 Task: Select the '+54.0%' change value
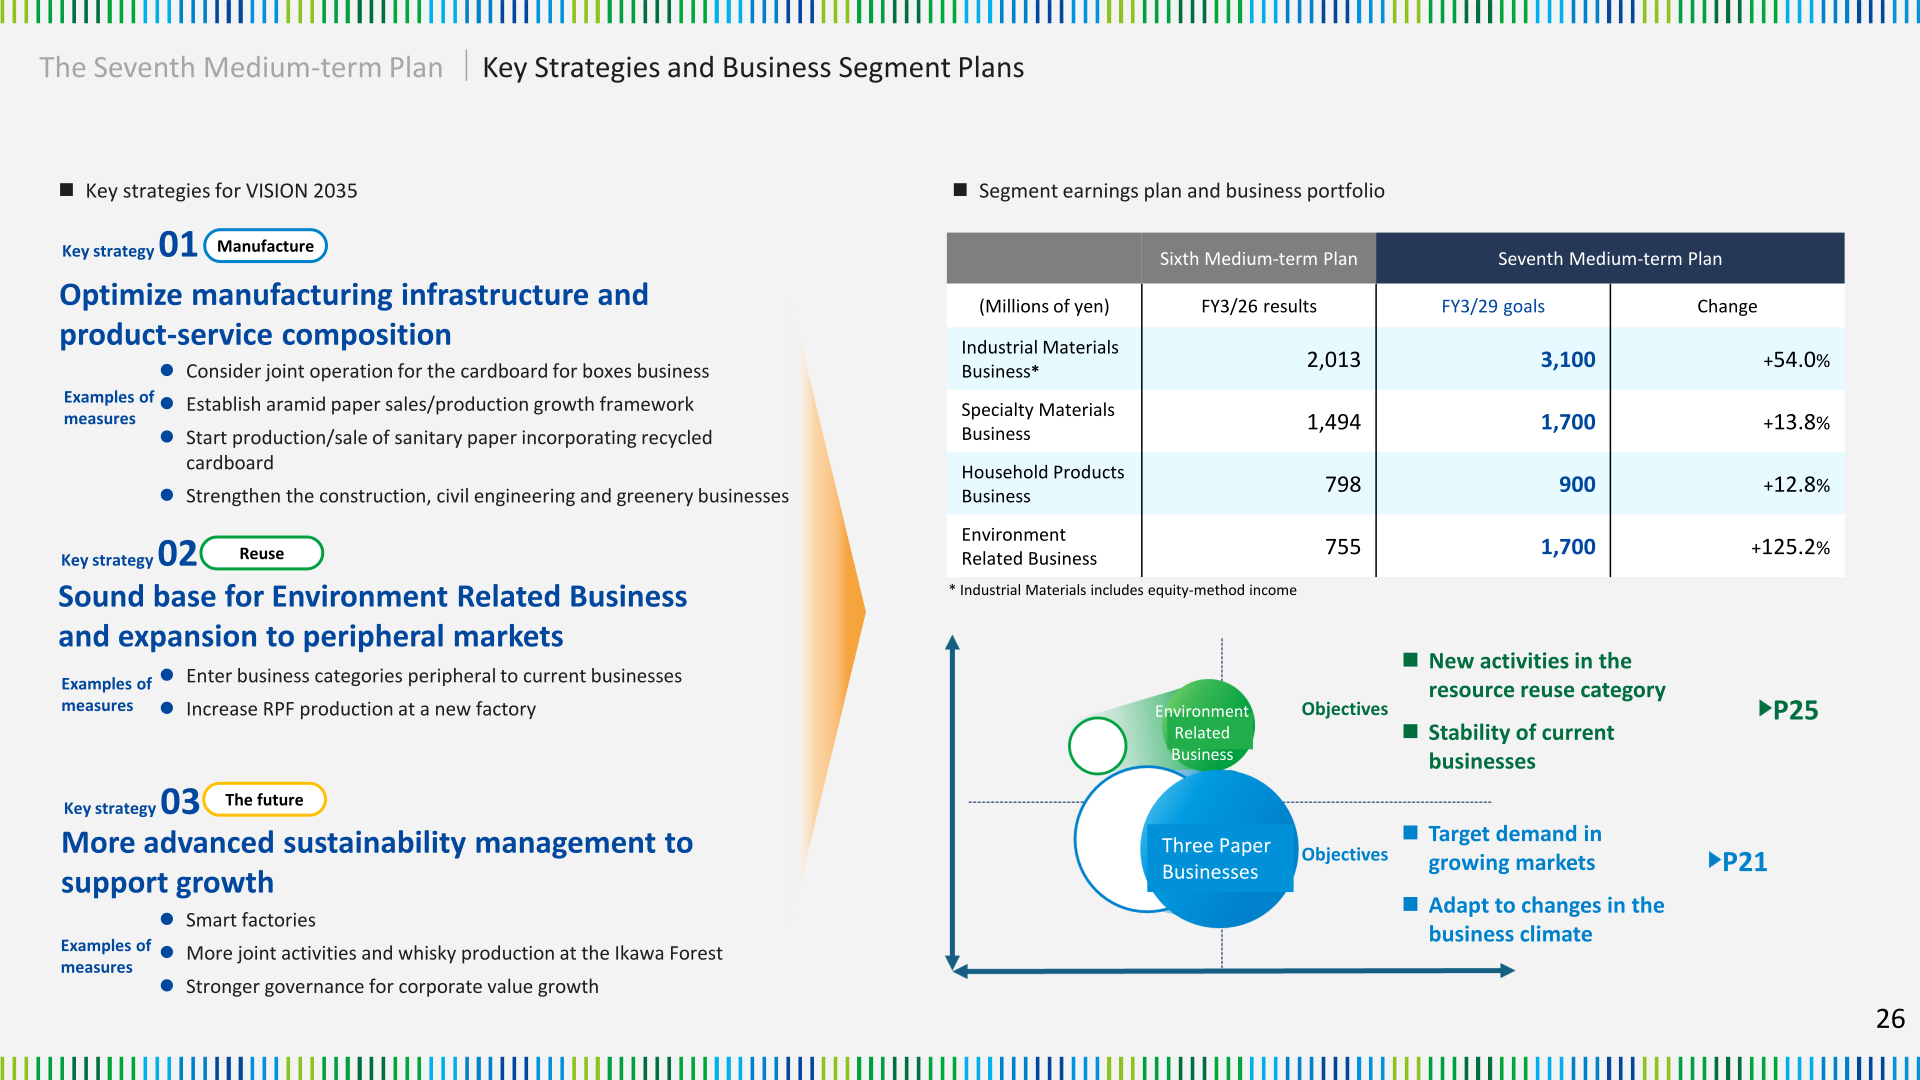coord(1796,360)
